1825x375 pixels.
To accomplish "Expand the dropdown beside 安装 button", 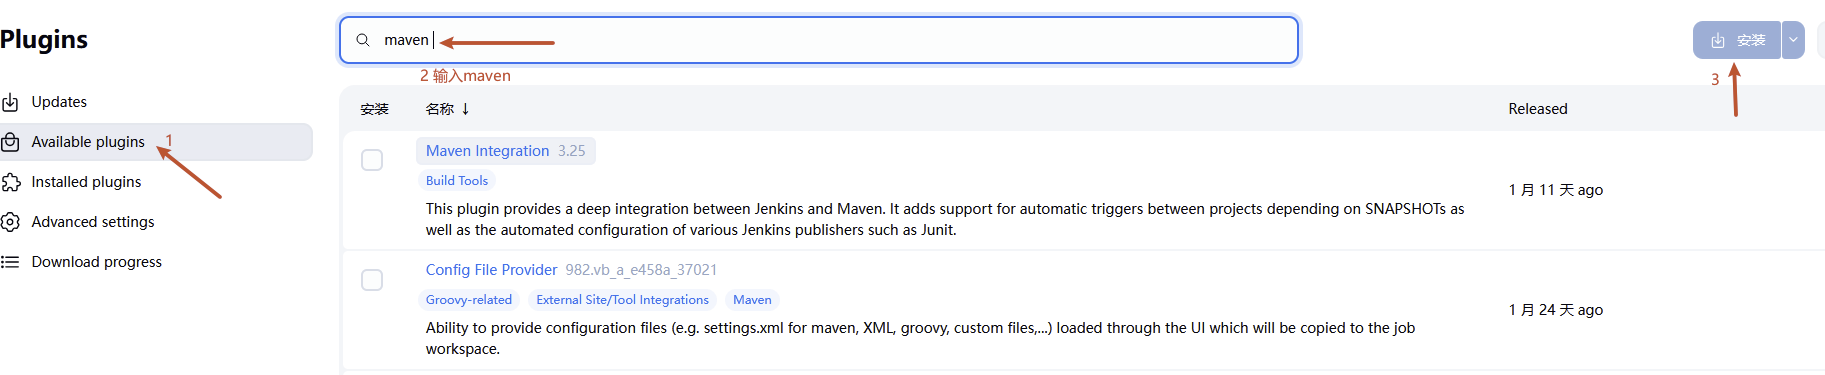I will (1793, 40).
